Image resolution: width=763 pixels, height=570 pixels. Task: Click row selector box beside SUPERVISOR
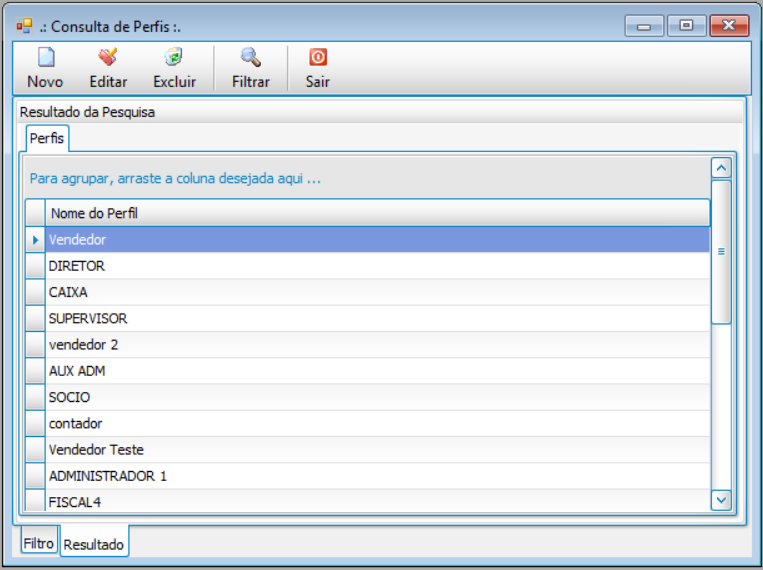[35, 318]
